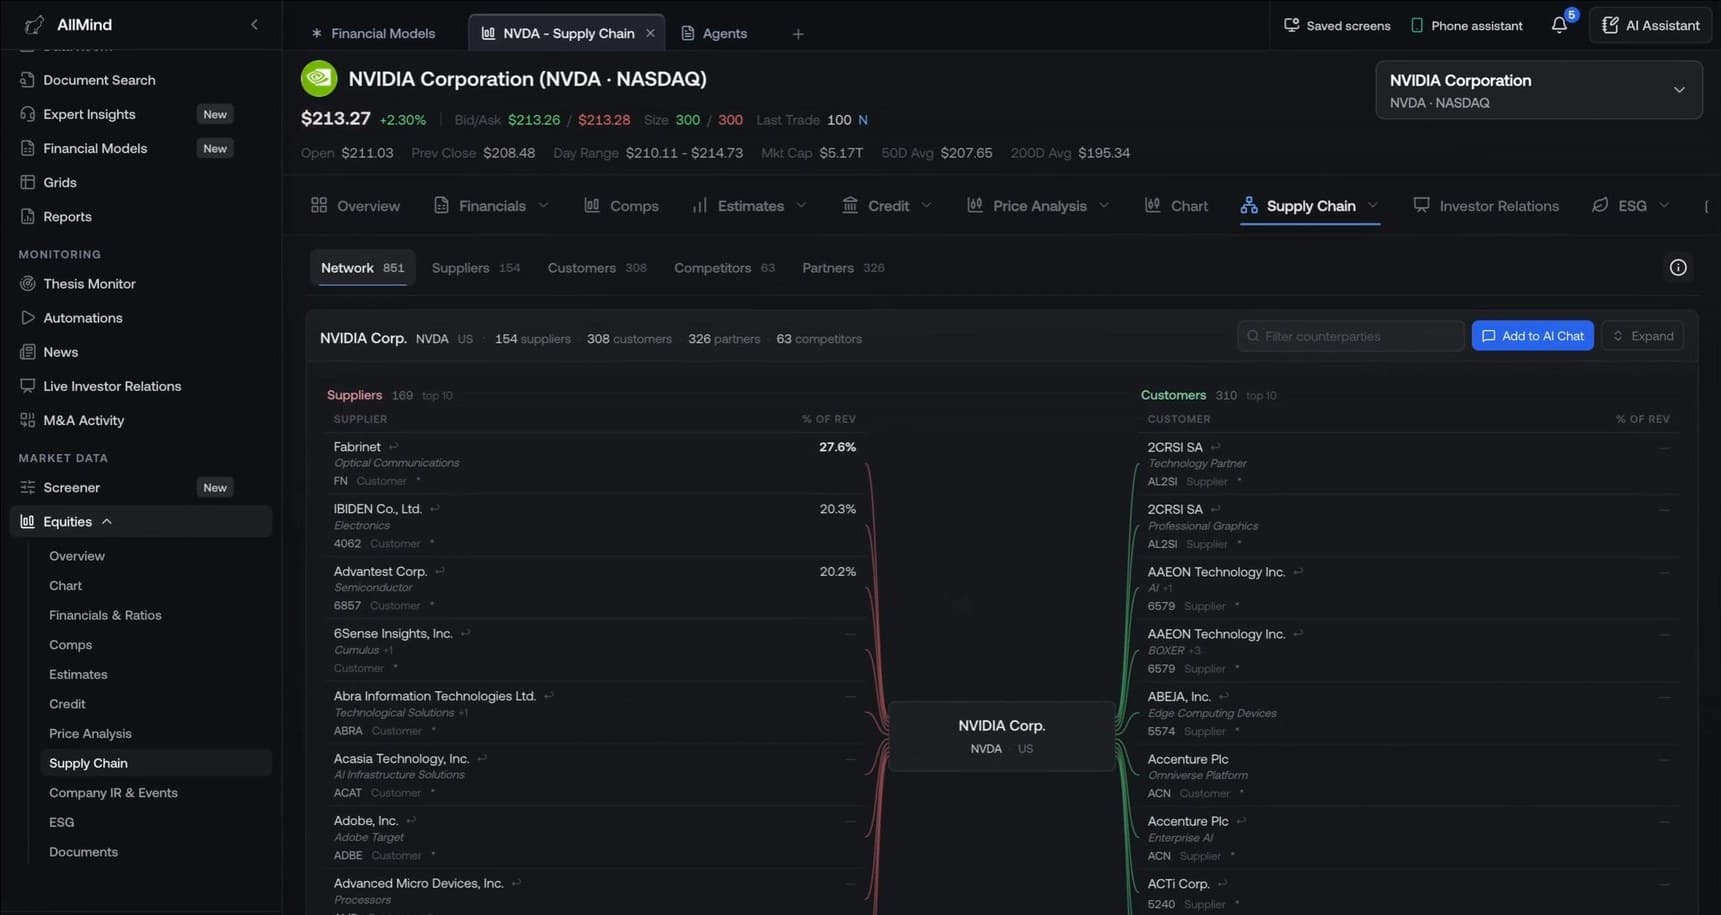
Task: Click the Expand button
Action: coord(1643,336)
